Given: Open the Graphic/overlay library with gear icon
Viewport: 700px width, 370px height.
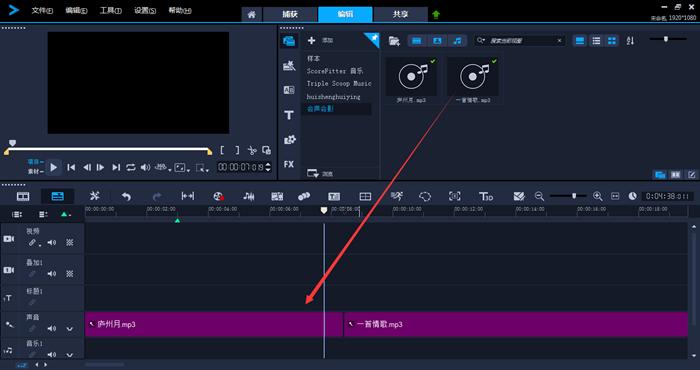Looking at the screenshot, I should click(290, 140).
